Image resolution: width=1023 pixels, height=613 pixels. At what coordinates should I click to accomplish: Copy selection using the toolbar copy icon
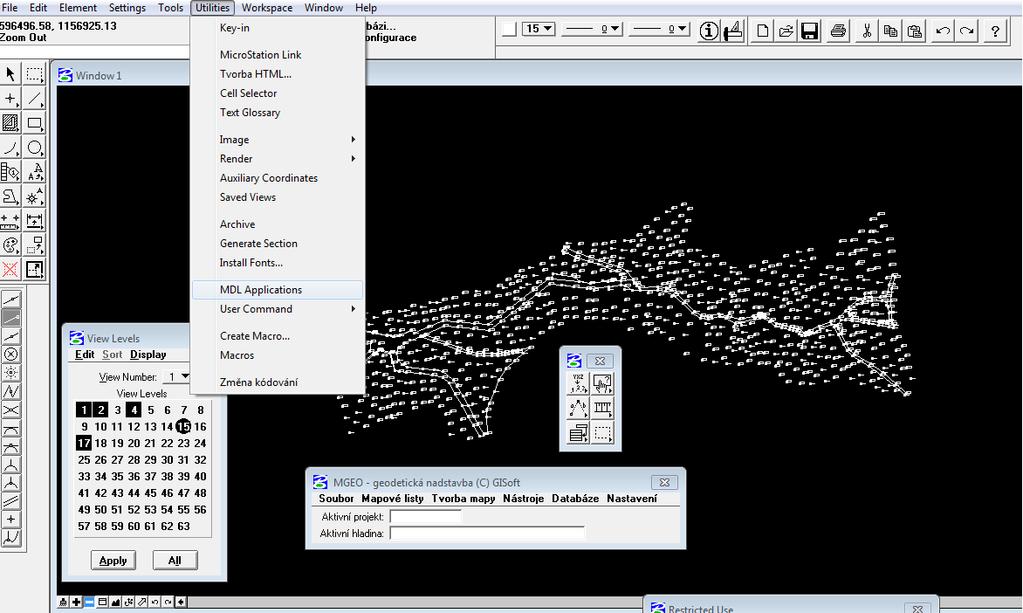pos(891,31)
